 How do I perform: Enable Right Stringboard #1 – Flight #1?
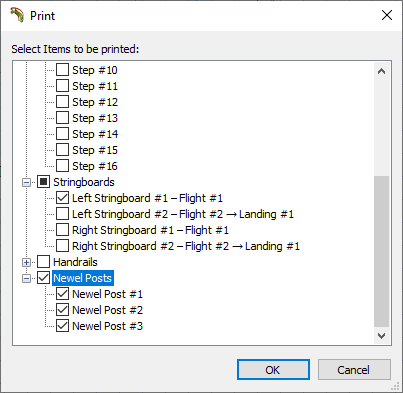[62, 230]
